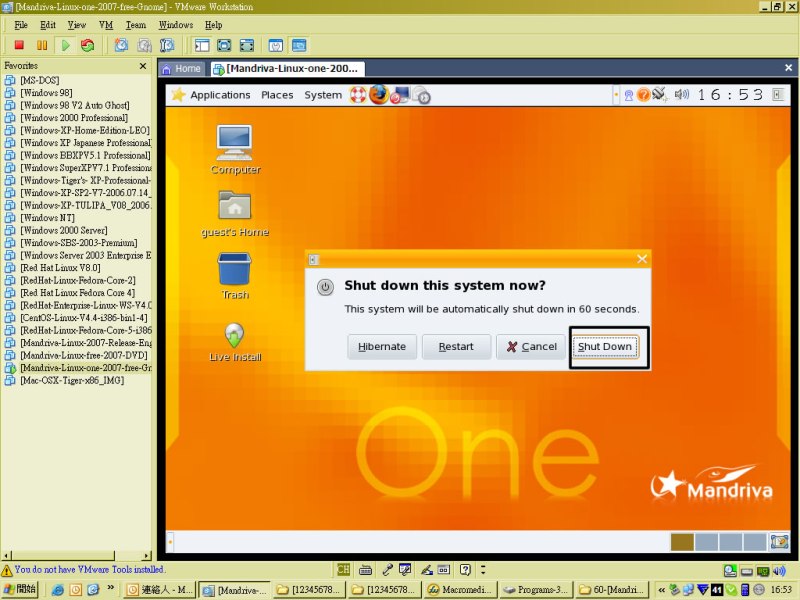Image resolution: width=800 pixels, height=600 pixels.
Task: Enter Full Screen mode from the toolbar
Action: point(224,45)
